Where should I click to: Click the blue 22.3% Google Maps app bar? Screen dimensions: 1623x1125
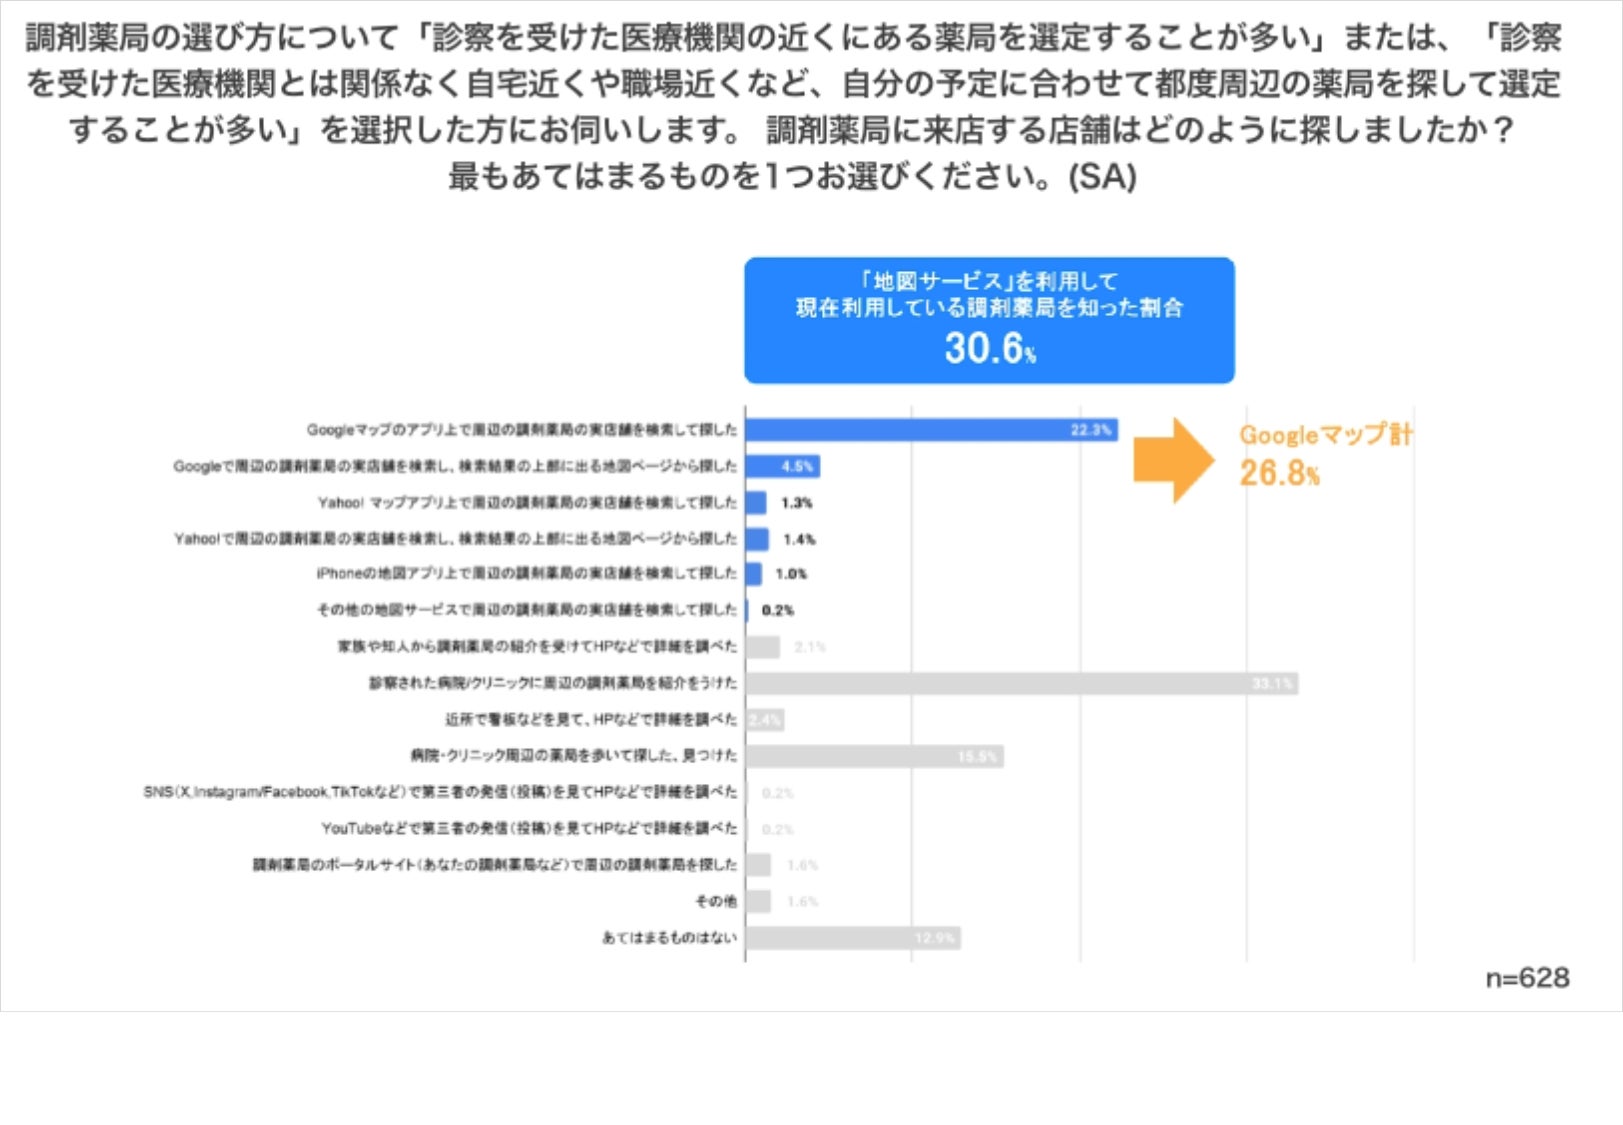point(930,430)
